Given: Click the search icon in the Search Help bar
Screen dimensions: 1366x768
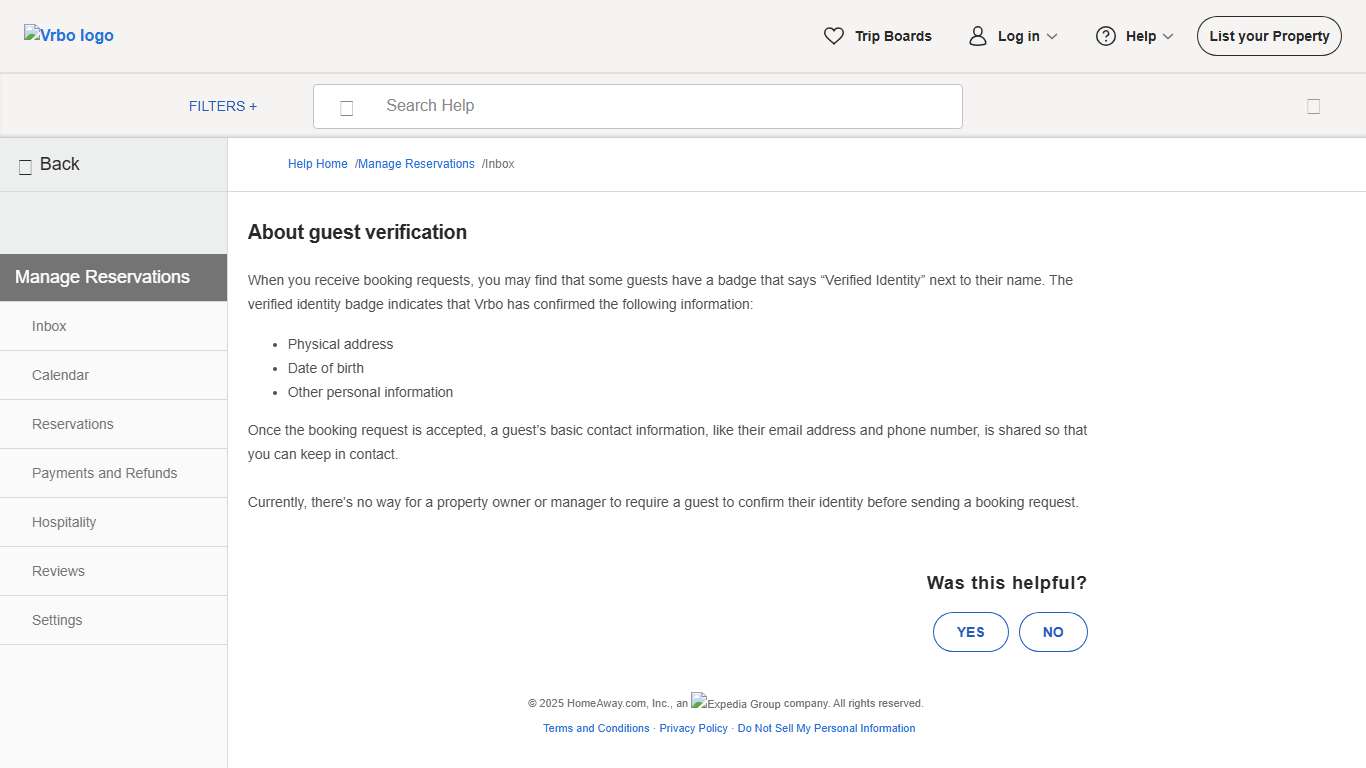Looking at the screenshot, I should point(347,106).
